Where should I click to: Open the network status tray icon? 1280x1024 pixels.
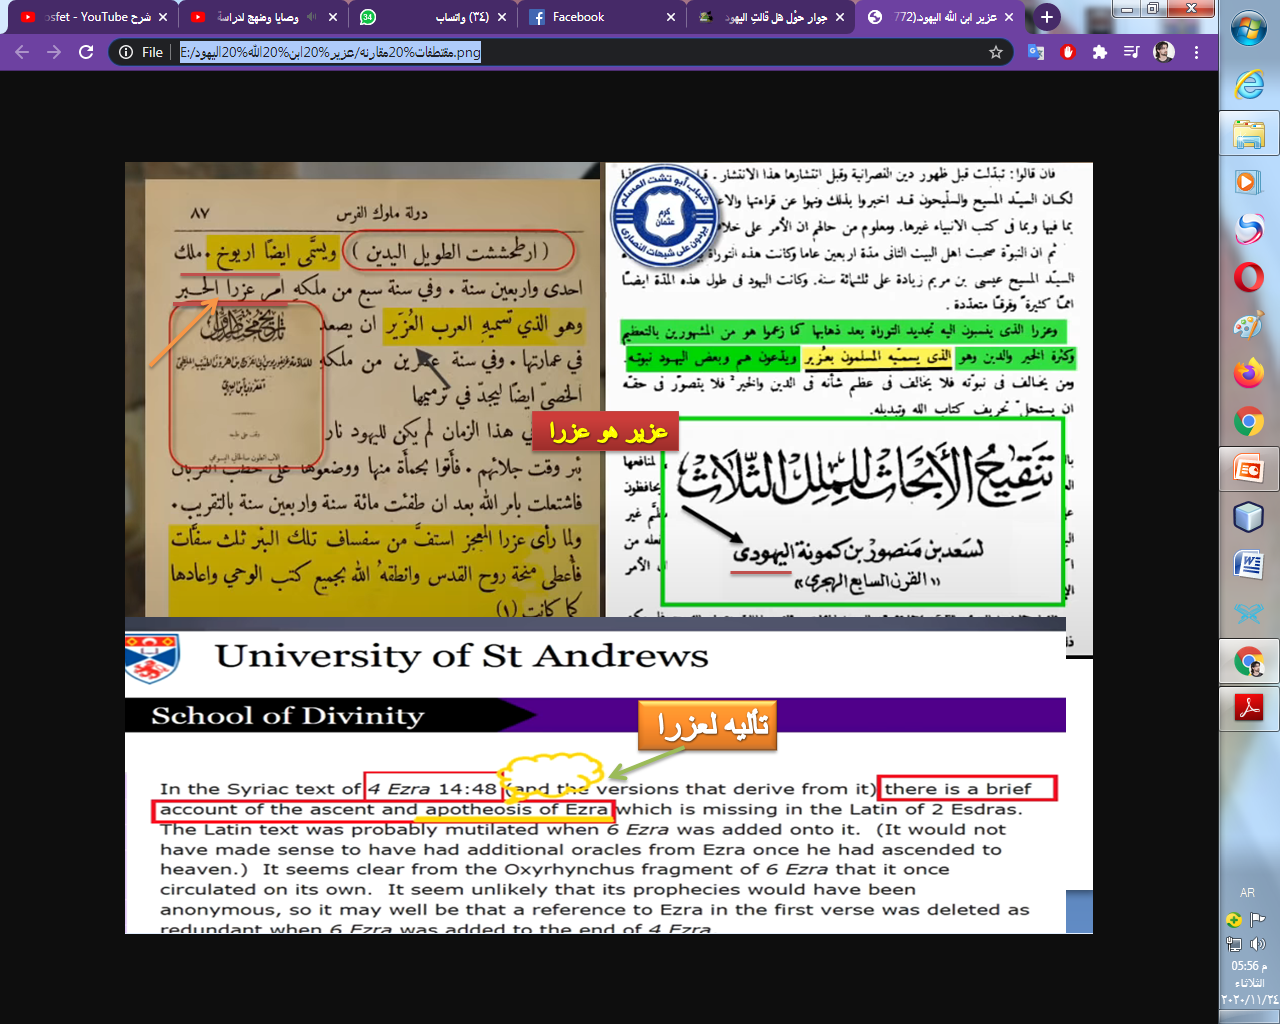[x=1235, y=943]
